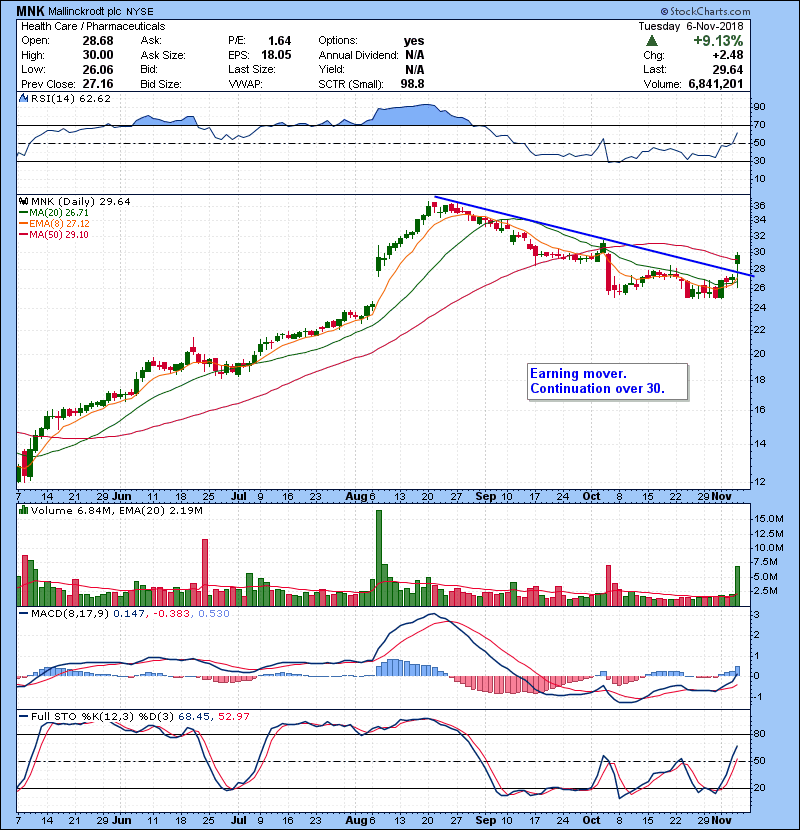Click the Ask Size label

click(x=163, y=55)
